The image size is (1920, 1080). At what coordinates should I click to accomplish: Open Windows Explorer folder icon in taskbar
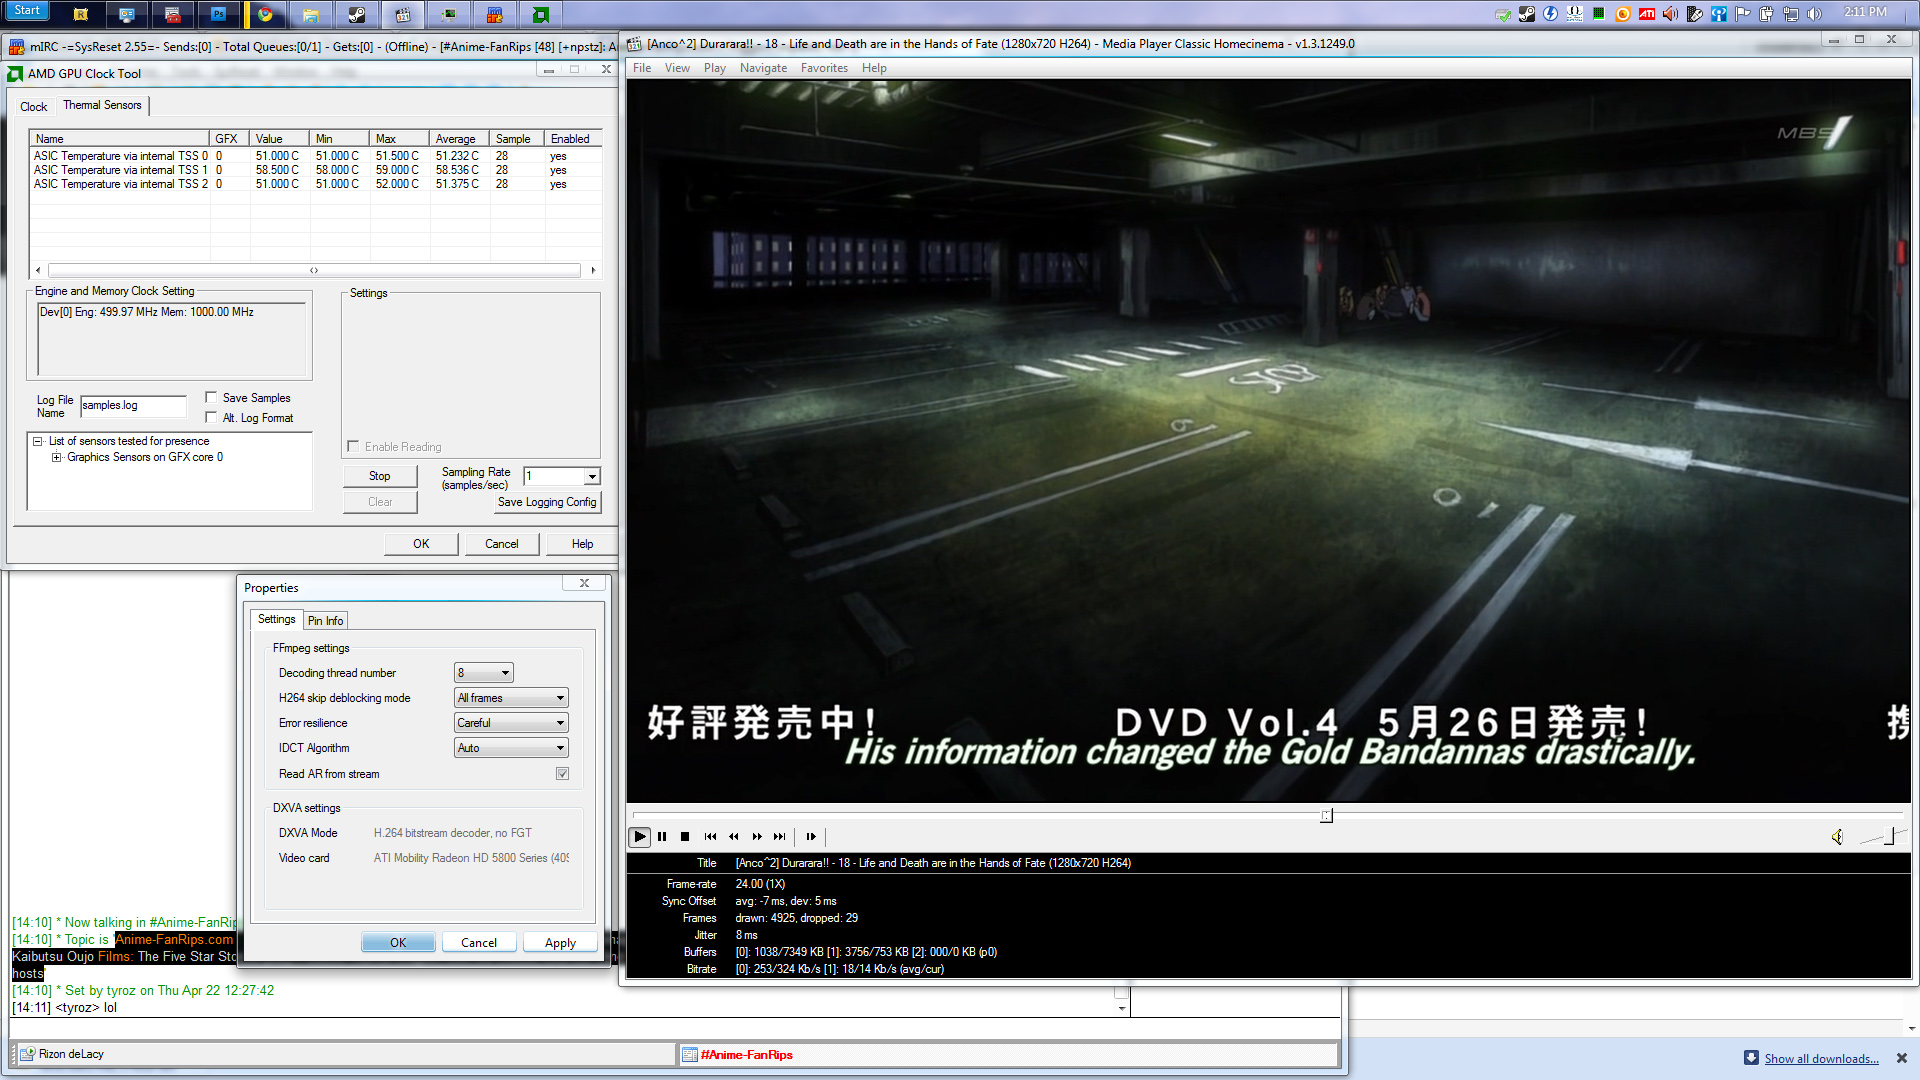(311, 14)
